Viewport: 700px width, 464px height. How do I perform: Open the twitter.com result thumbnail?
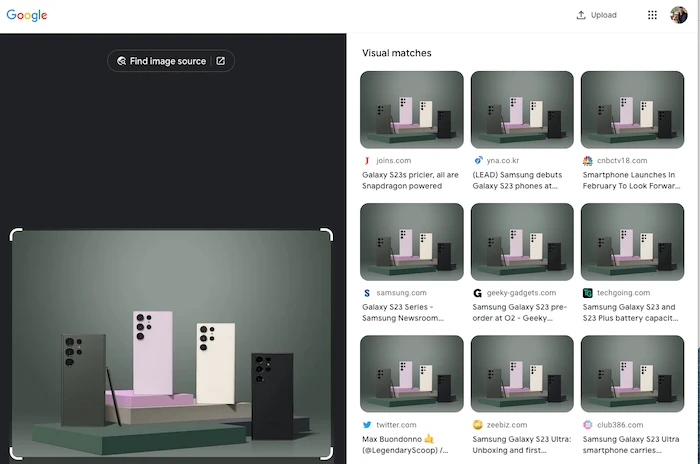412,374
